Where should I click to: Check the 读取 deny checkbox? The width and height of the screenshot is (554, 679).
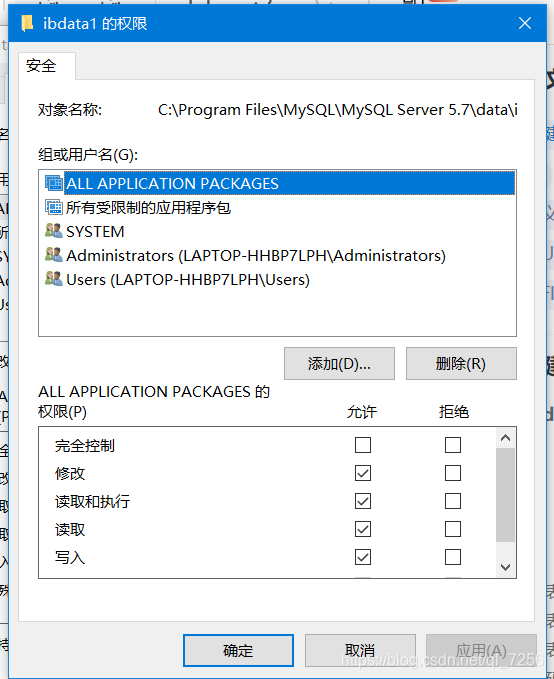[453, 529]
